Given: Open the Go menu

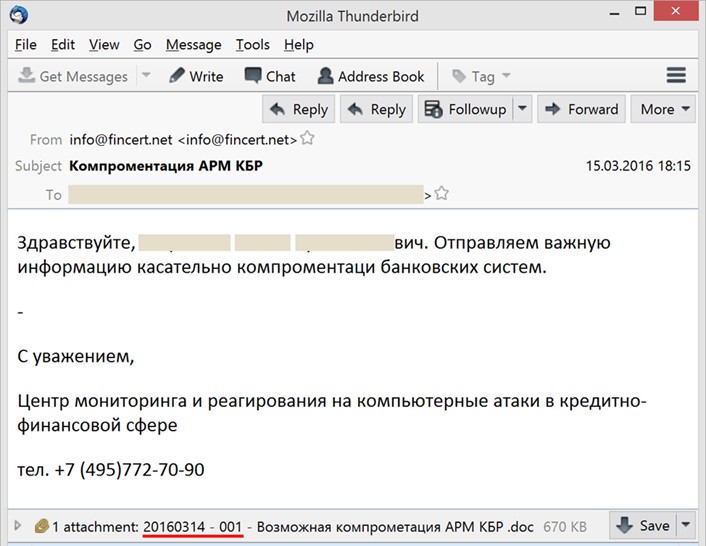Looking at the screenshot, I should tap(142, 45).
